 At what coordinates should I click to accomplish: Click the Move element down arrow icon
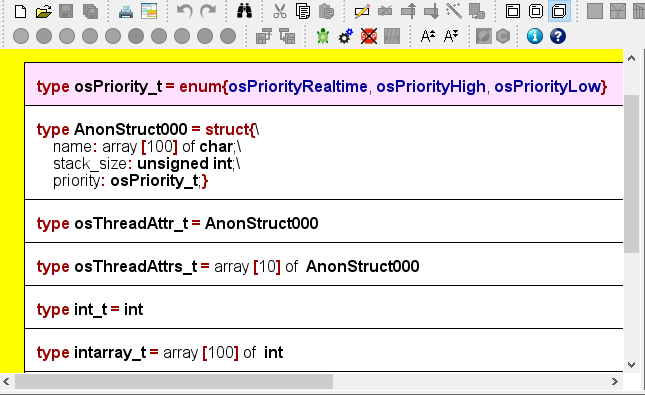[431, 12]
